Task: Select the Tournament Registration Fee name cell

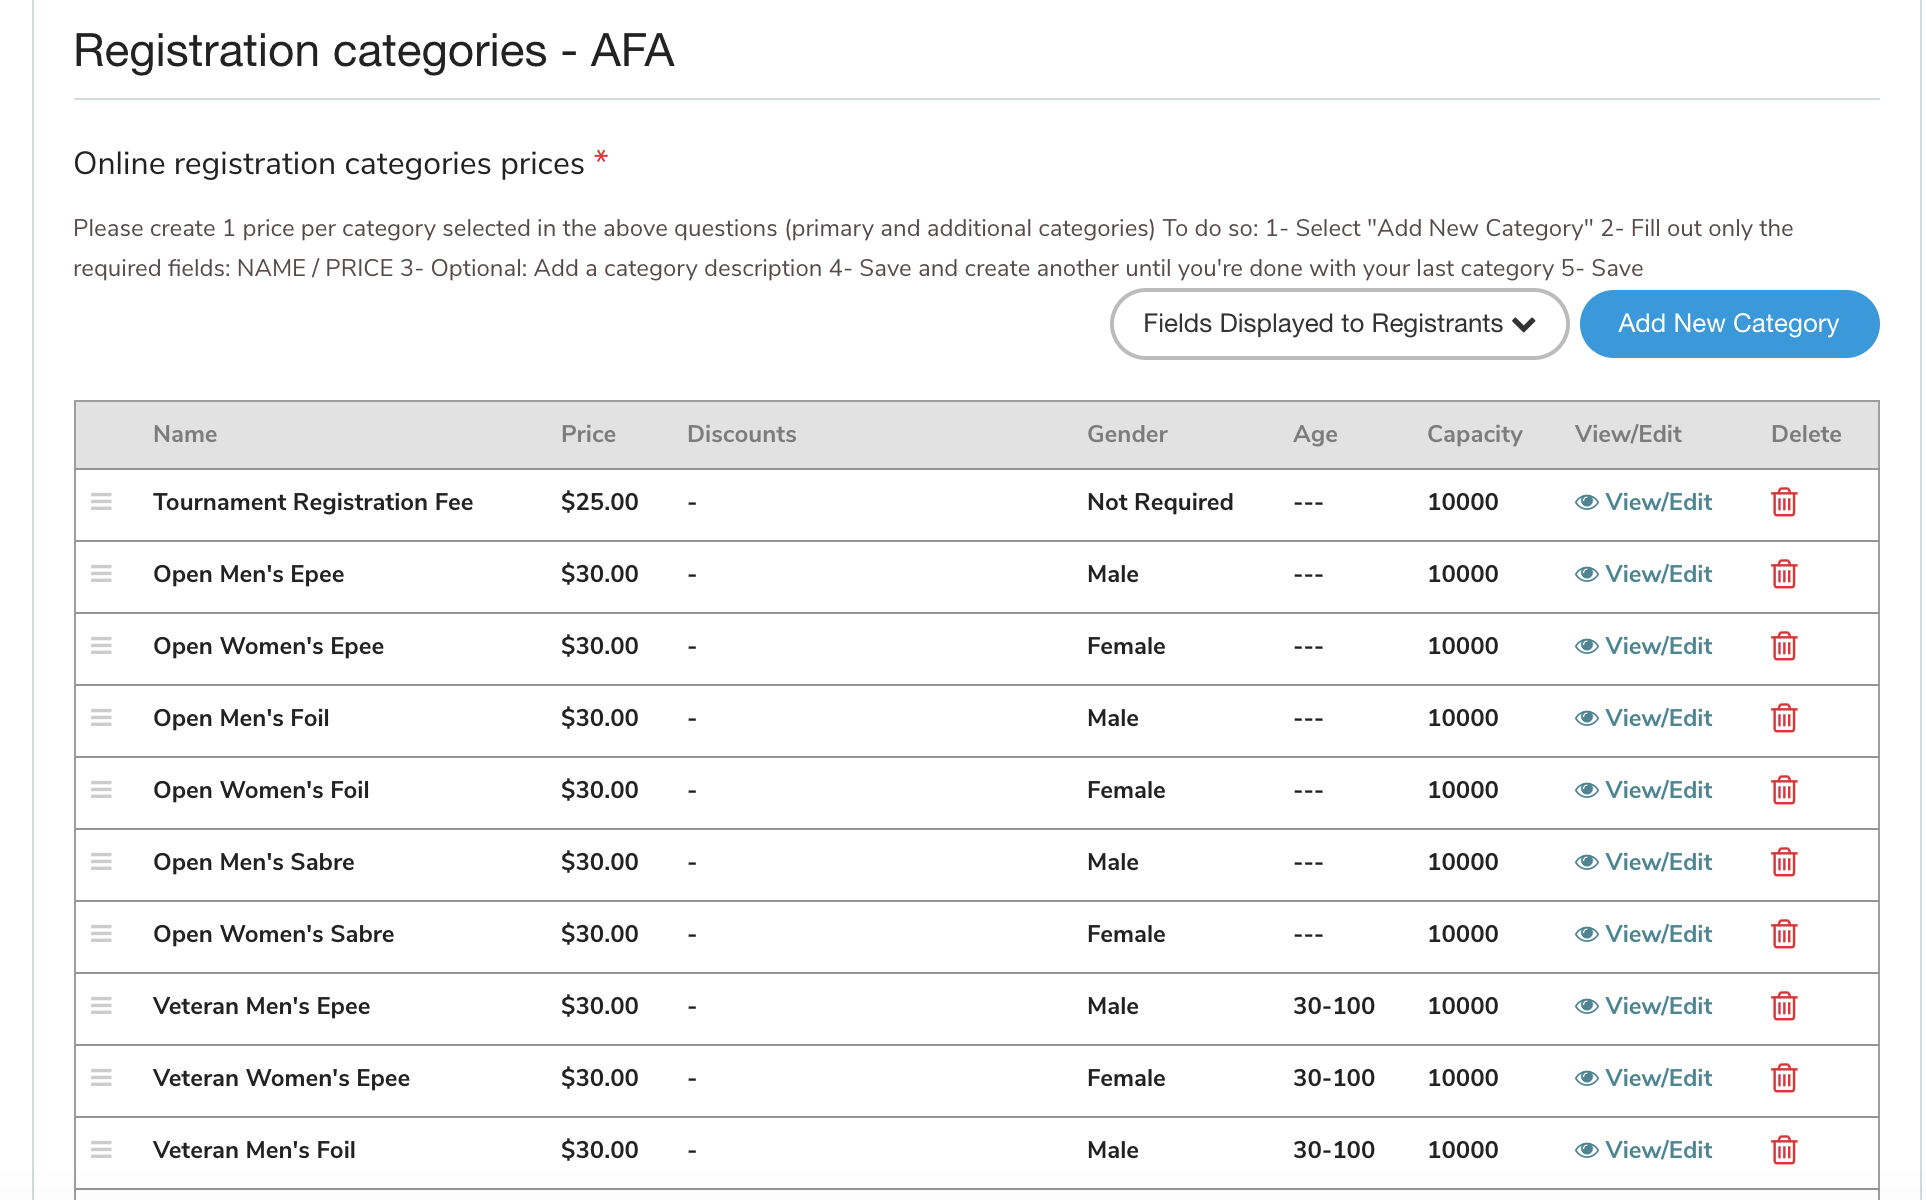Action: [313, 502]
